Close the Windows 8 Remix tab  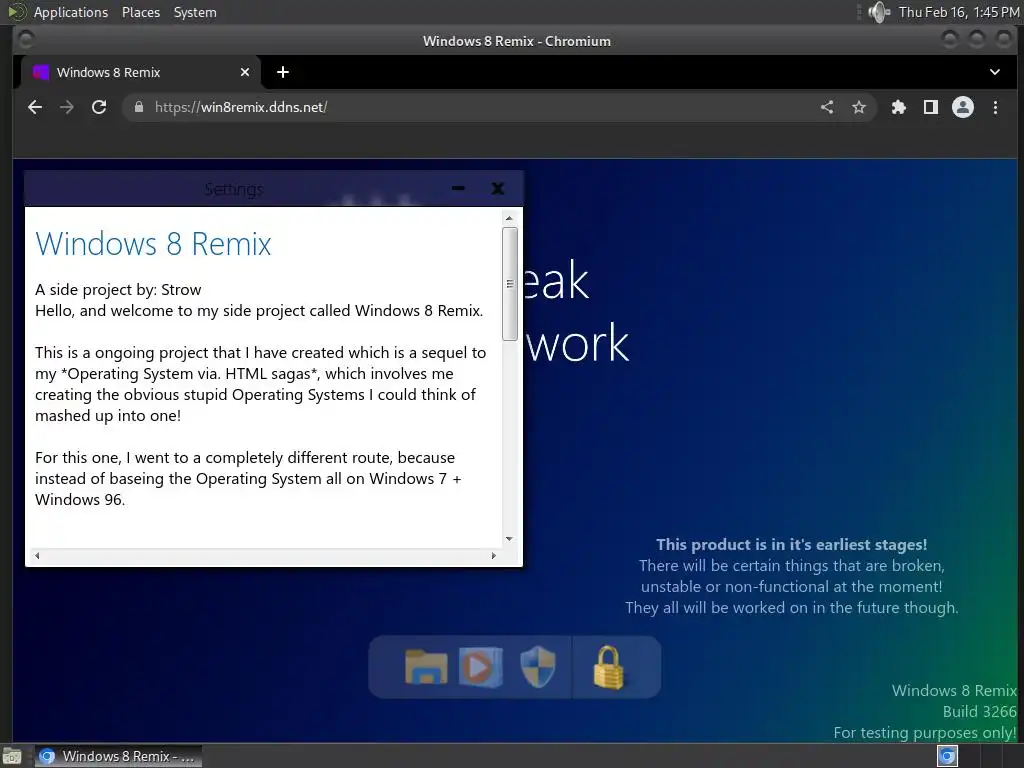pos(245,72)
